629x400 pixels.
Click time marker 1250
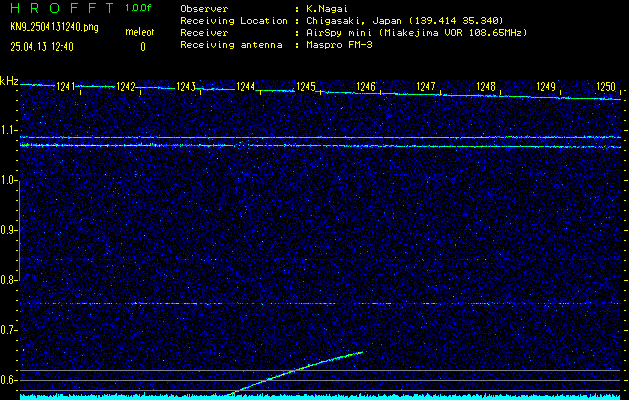point(606,86)
